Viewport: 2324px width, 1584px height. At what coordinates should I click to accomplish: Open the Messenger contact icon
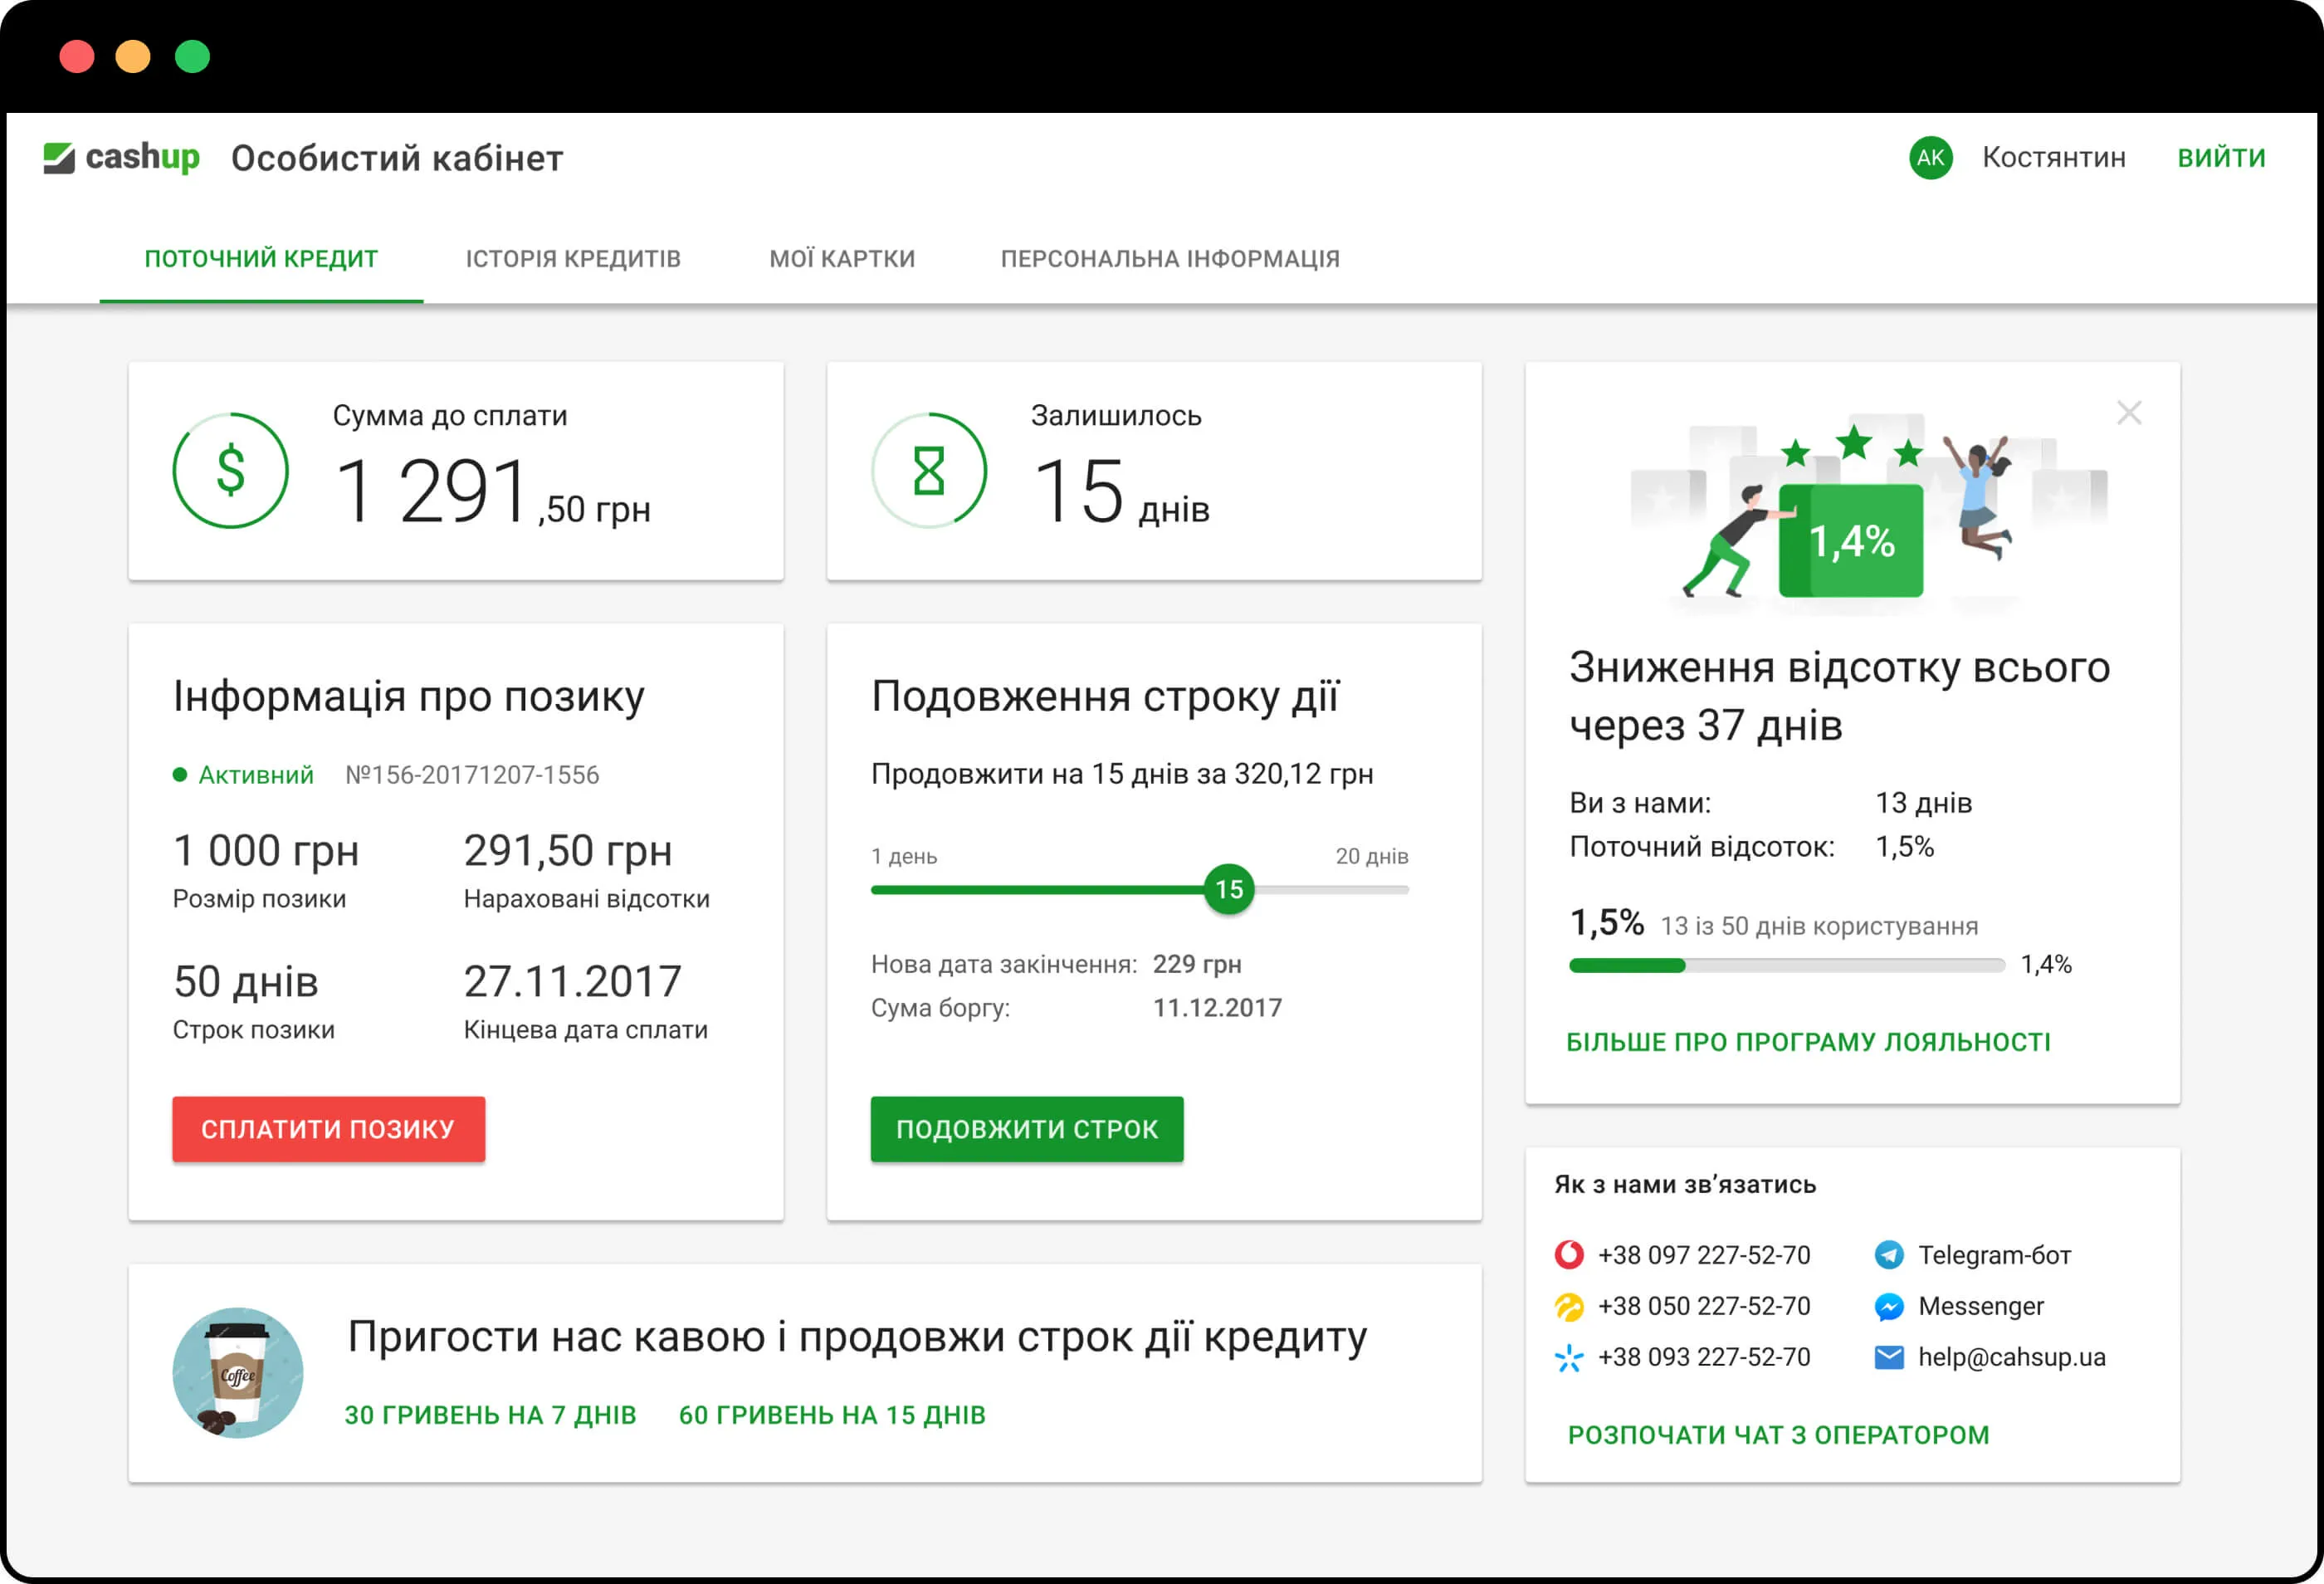(1889, 1306)
